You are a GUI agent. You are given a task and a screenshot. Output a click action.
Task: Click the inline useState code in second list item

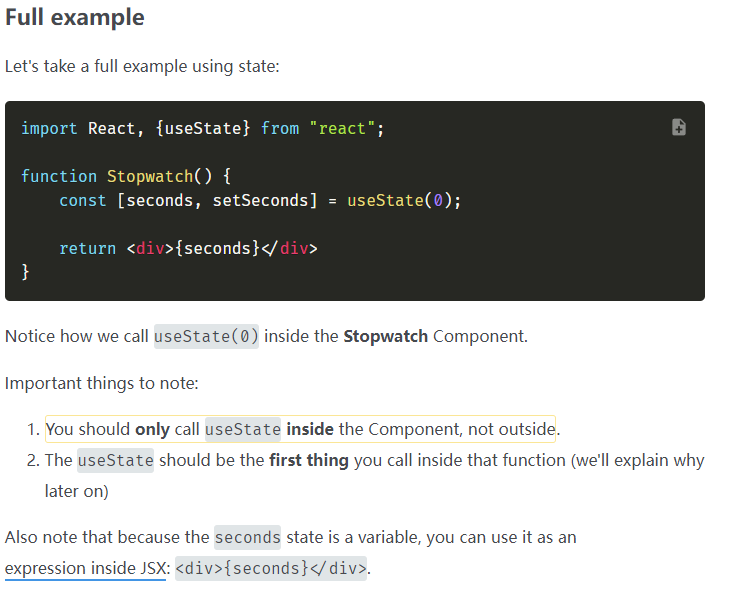pos(115,461)
